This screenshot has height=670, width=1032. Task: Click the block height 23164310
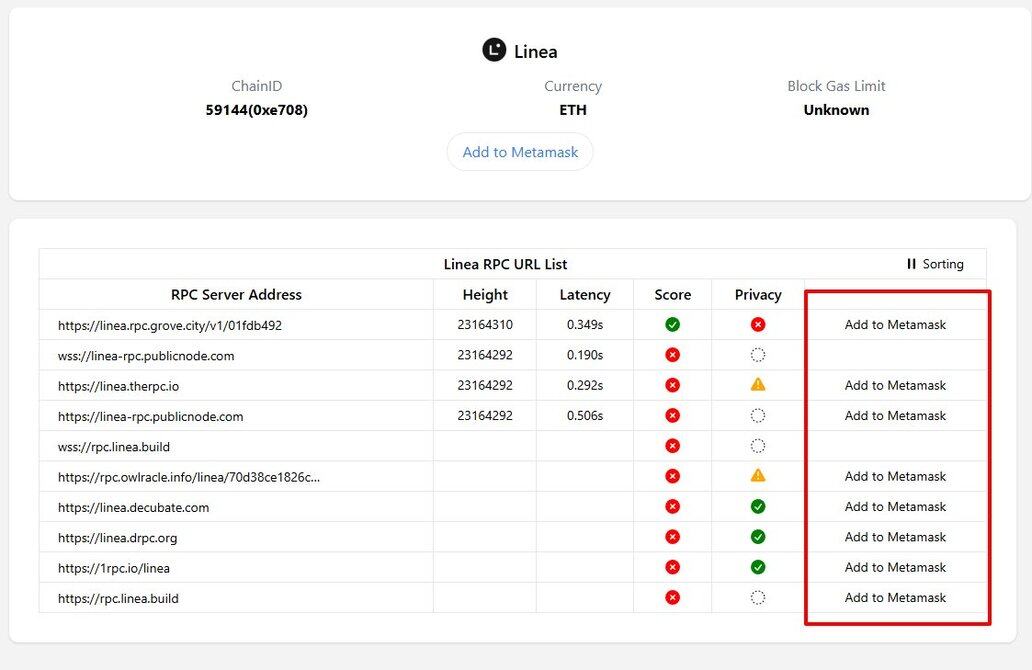click(x=485, y=324)
